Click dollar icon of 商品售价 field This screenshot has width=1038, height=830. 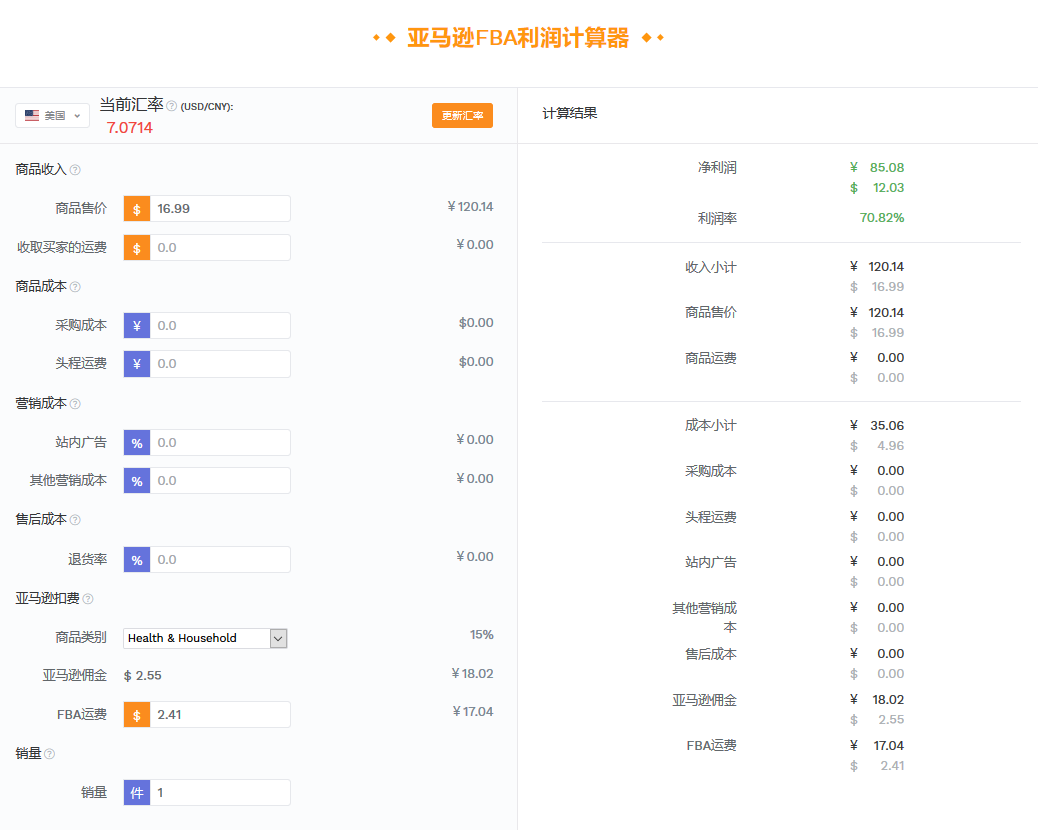tap(137, 208)
